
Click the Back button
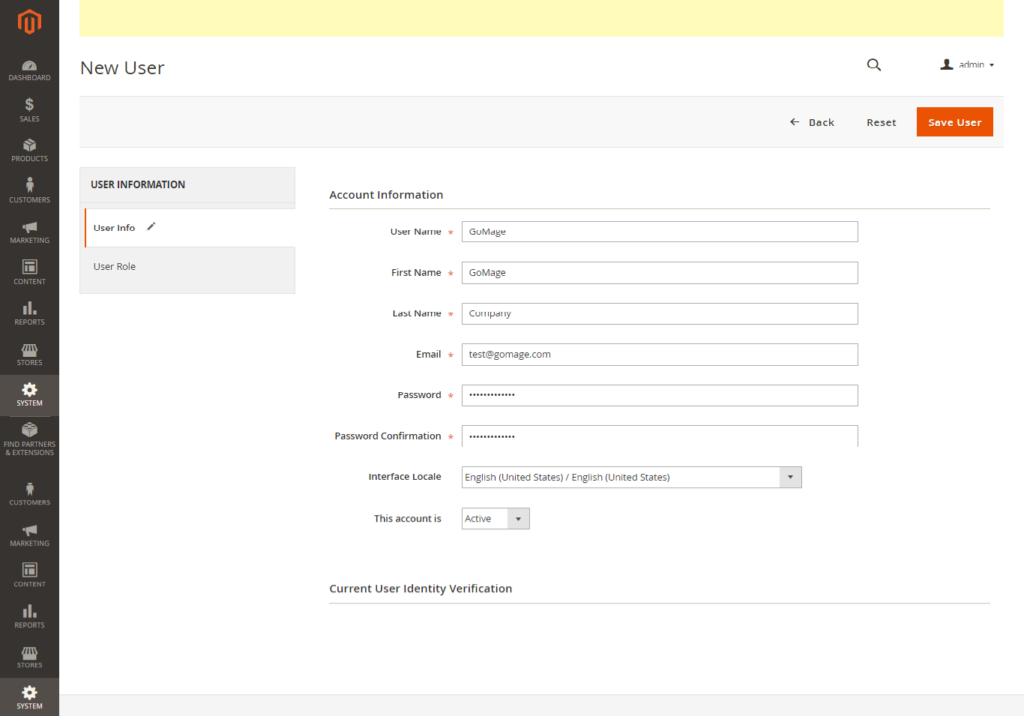click(812, 122)
